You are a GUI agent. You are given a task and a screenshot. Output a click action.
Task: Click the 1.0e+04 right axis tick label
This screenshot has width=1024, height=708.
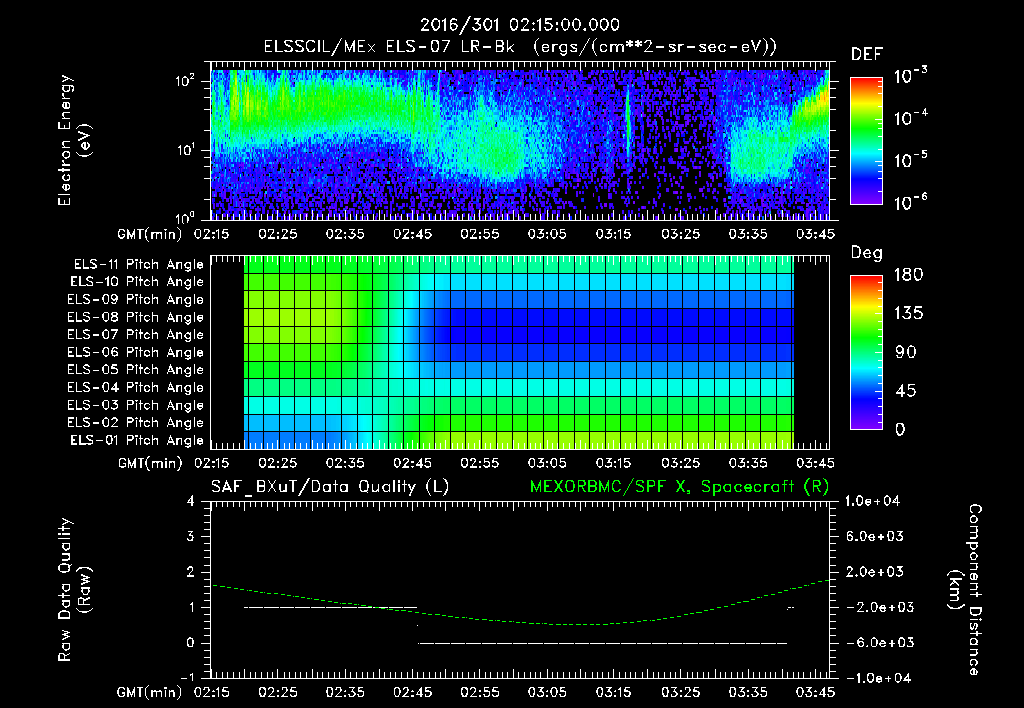click(872, 501)
